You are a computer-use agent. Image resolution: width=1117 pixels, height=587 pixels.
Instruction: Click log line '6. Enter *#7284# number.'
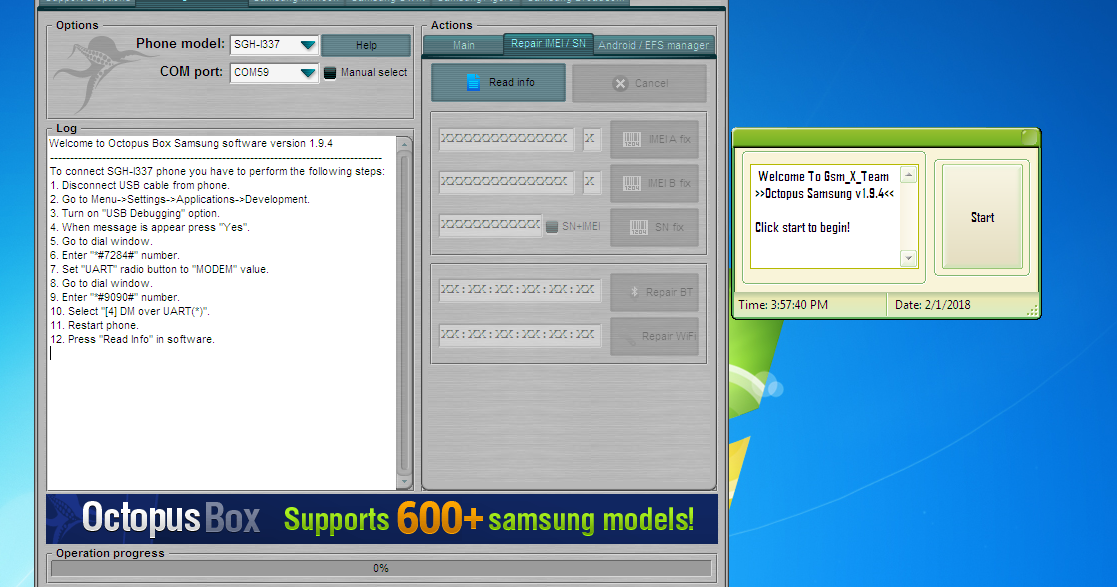click(x=115, y=256)
